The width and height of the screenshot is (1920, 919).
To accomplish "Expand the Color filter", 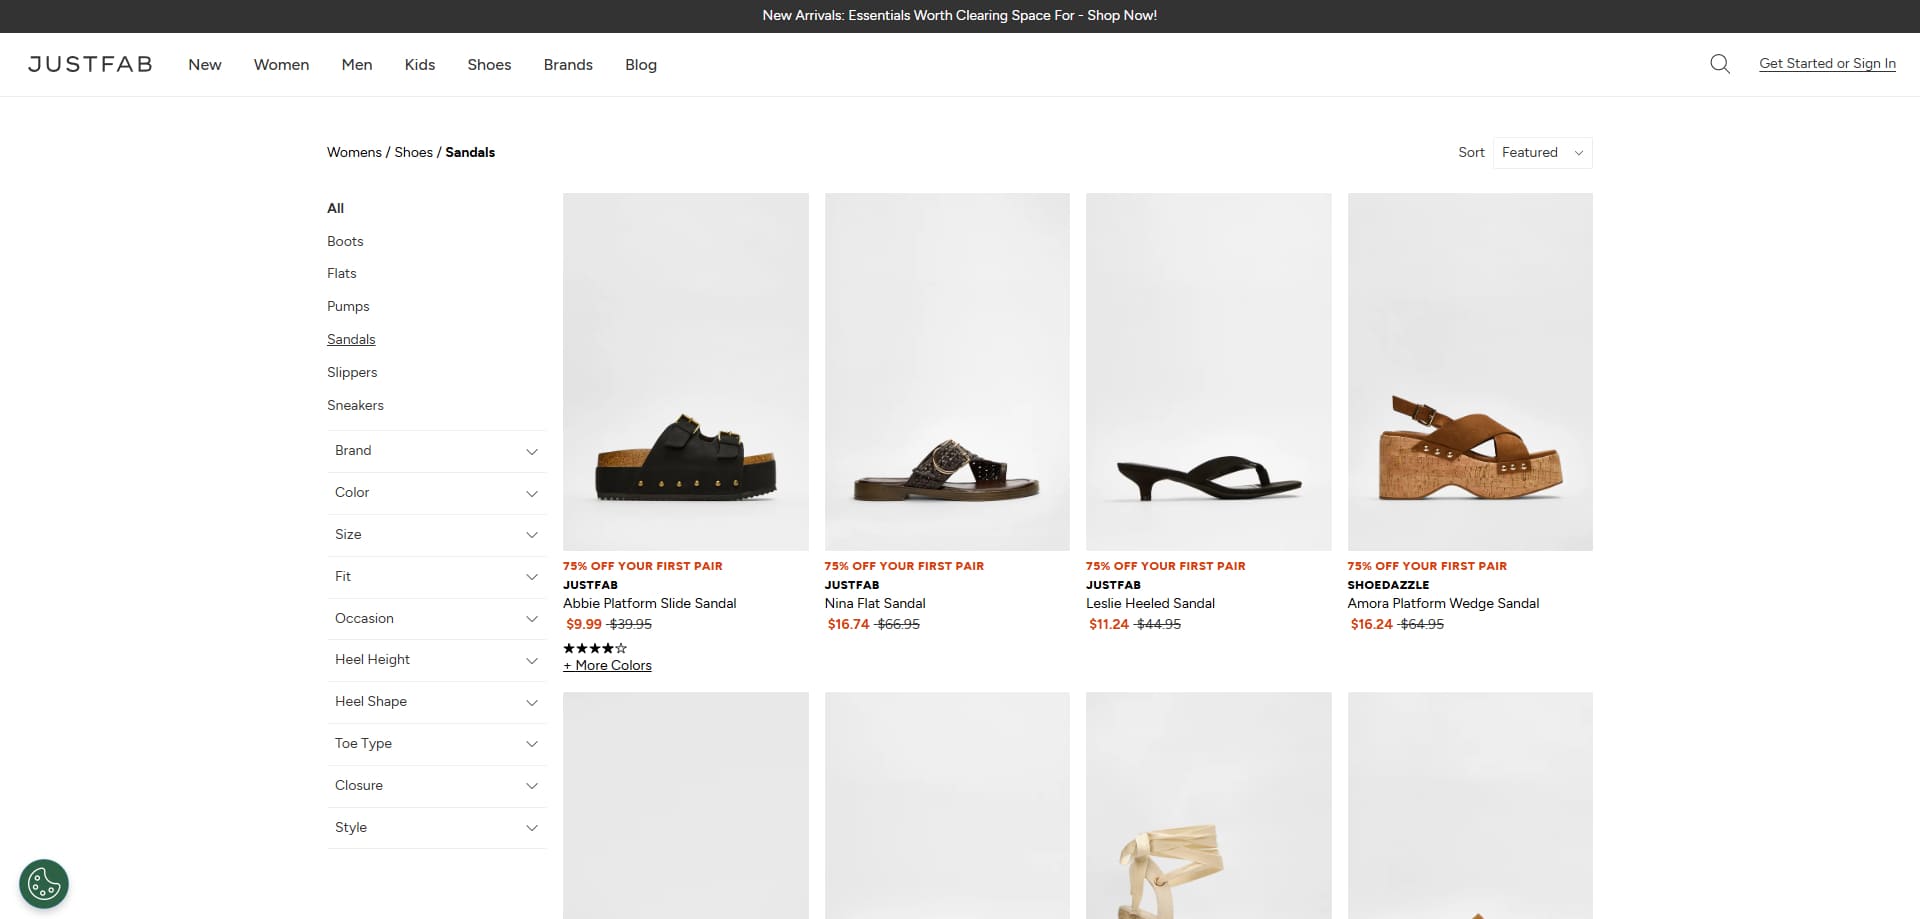I will tap(437, 493).
